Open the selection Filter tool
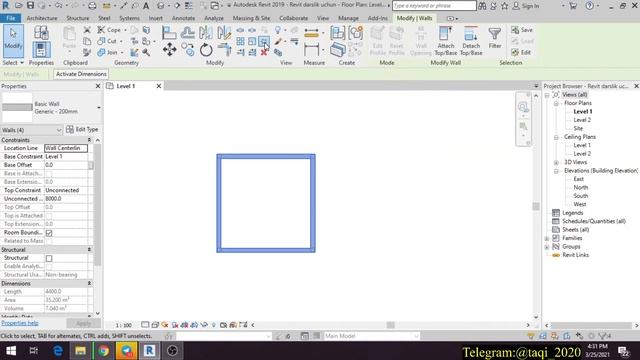 [495, 38]
